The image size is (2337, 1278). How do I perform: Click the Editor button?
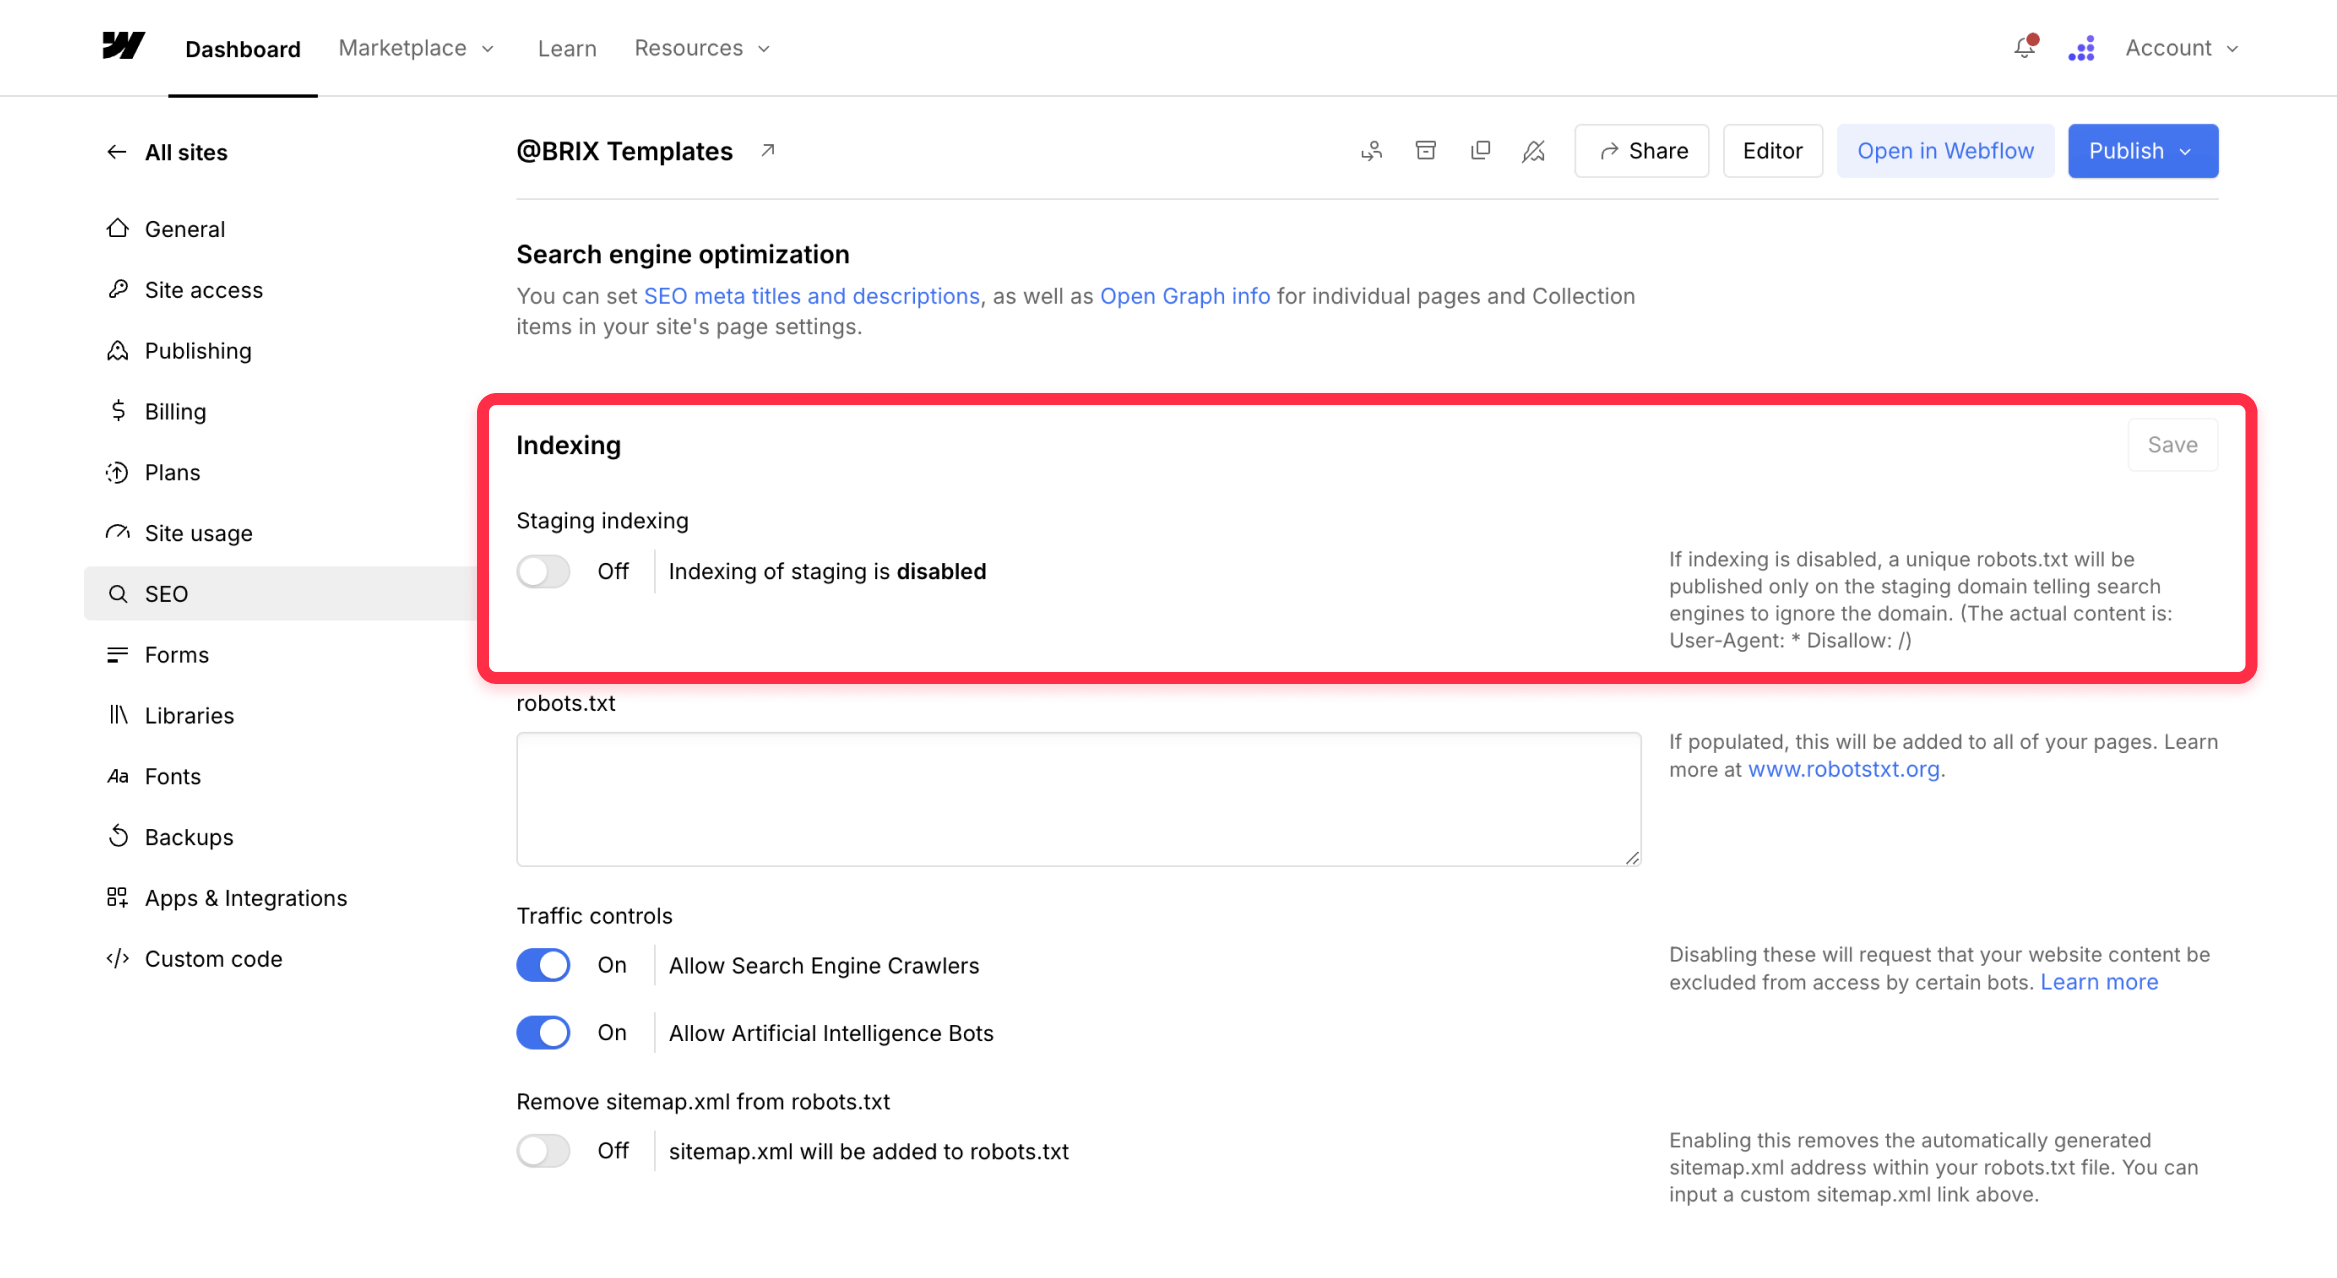(1772, 151)
